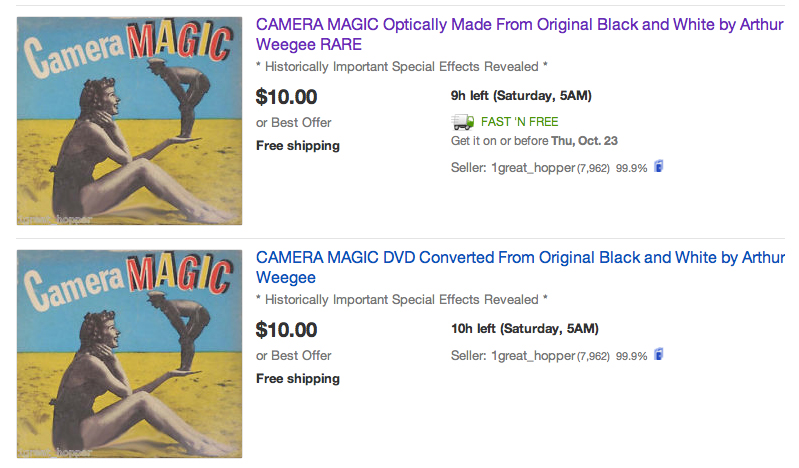
Task: Open the Camera Magic 'Optically Made' RARE listing title
Action: pos(520,34)
